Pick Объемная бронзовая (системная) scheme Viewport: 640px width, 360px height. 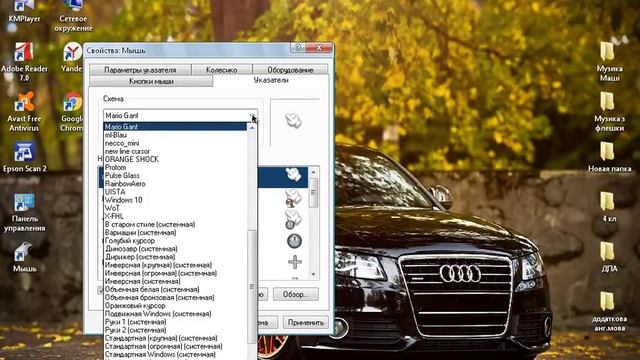pyautogui.click(x=175, y=298)
